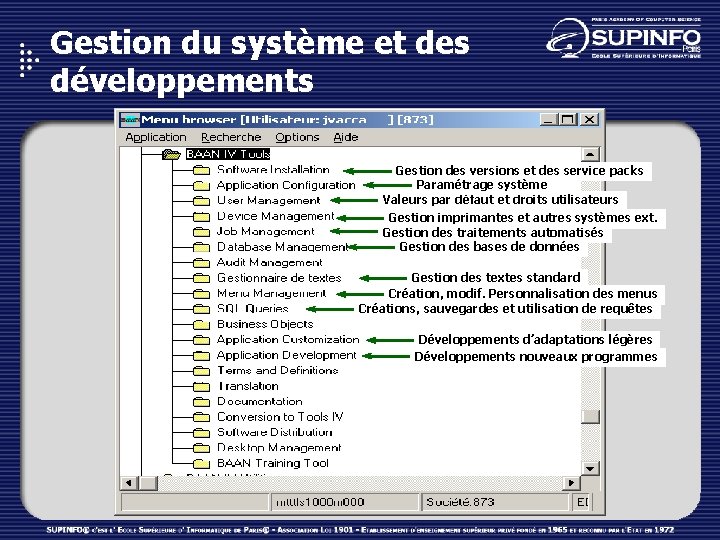Click the vertical scrollbar down arrow
Screen dimensions: 720x540
coord(590,468)
